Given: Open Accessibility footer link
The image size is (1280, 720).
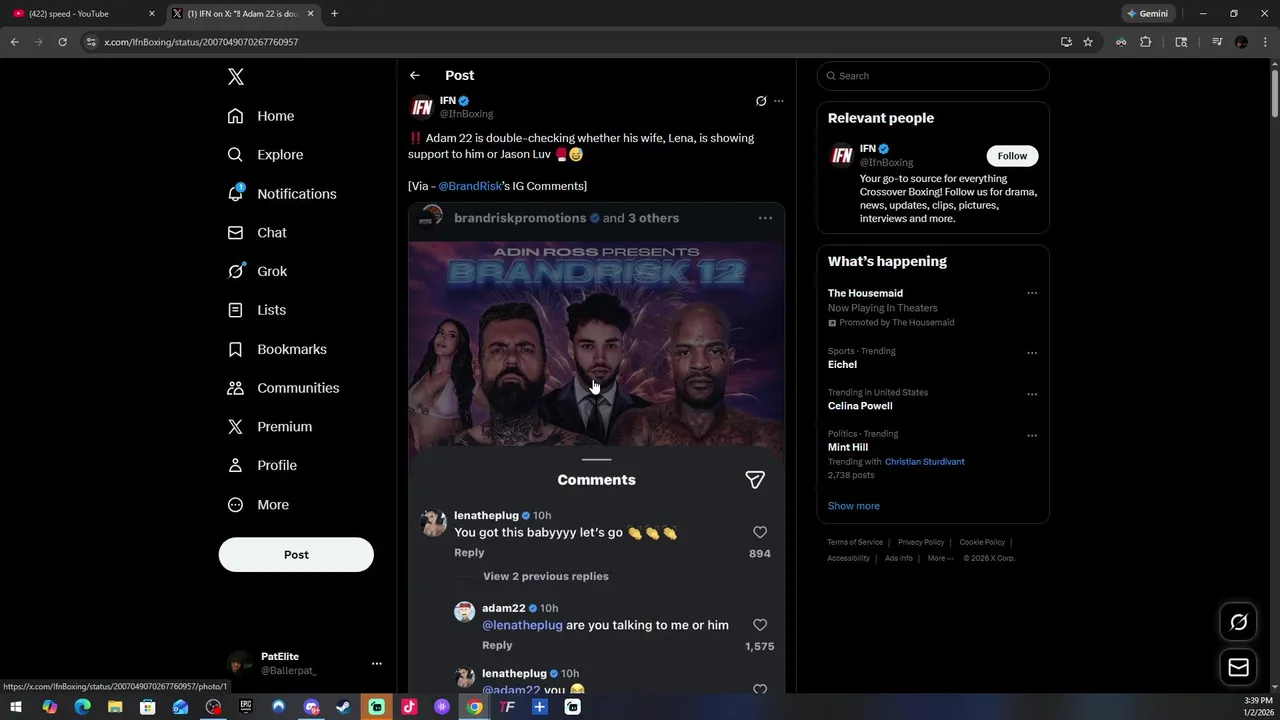Looking at the screenshot, I should click(x=848, y=558).
